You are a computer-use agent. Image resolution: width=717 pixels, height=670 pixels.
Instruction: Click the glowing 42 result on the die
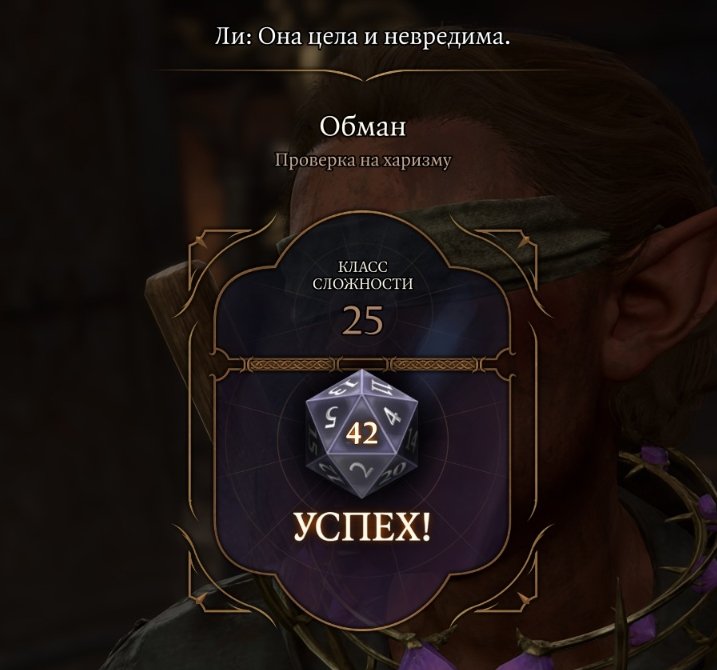(361, 434)
